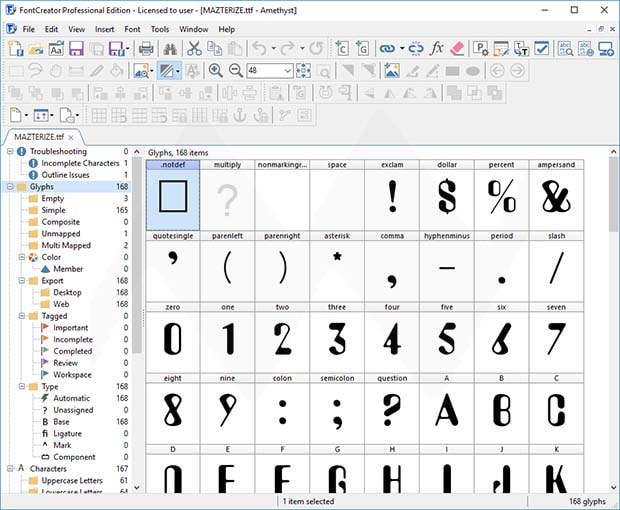Viewport: 620px width, 510px height.
Task: Click the blue chain link icon
Action: (x=387, y=48)
